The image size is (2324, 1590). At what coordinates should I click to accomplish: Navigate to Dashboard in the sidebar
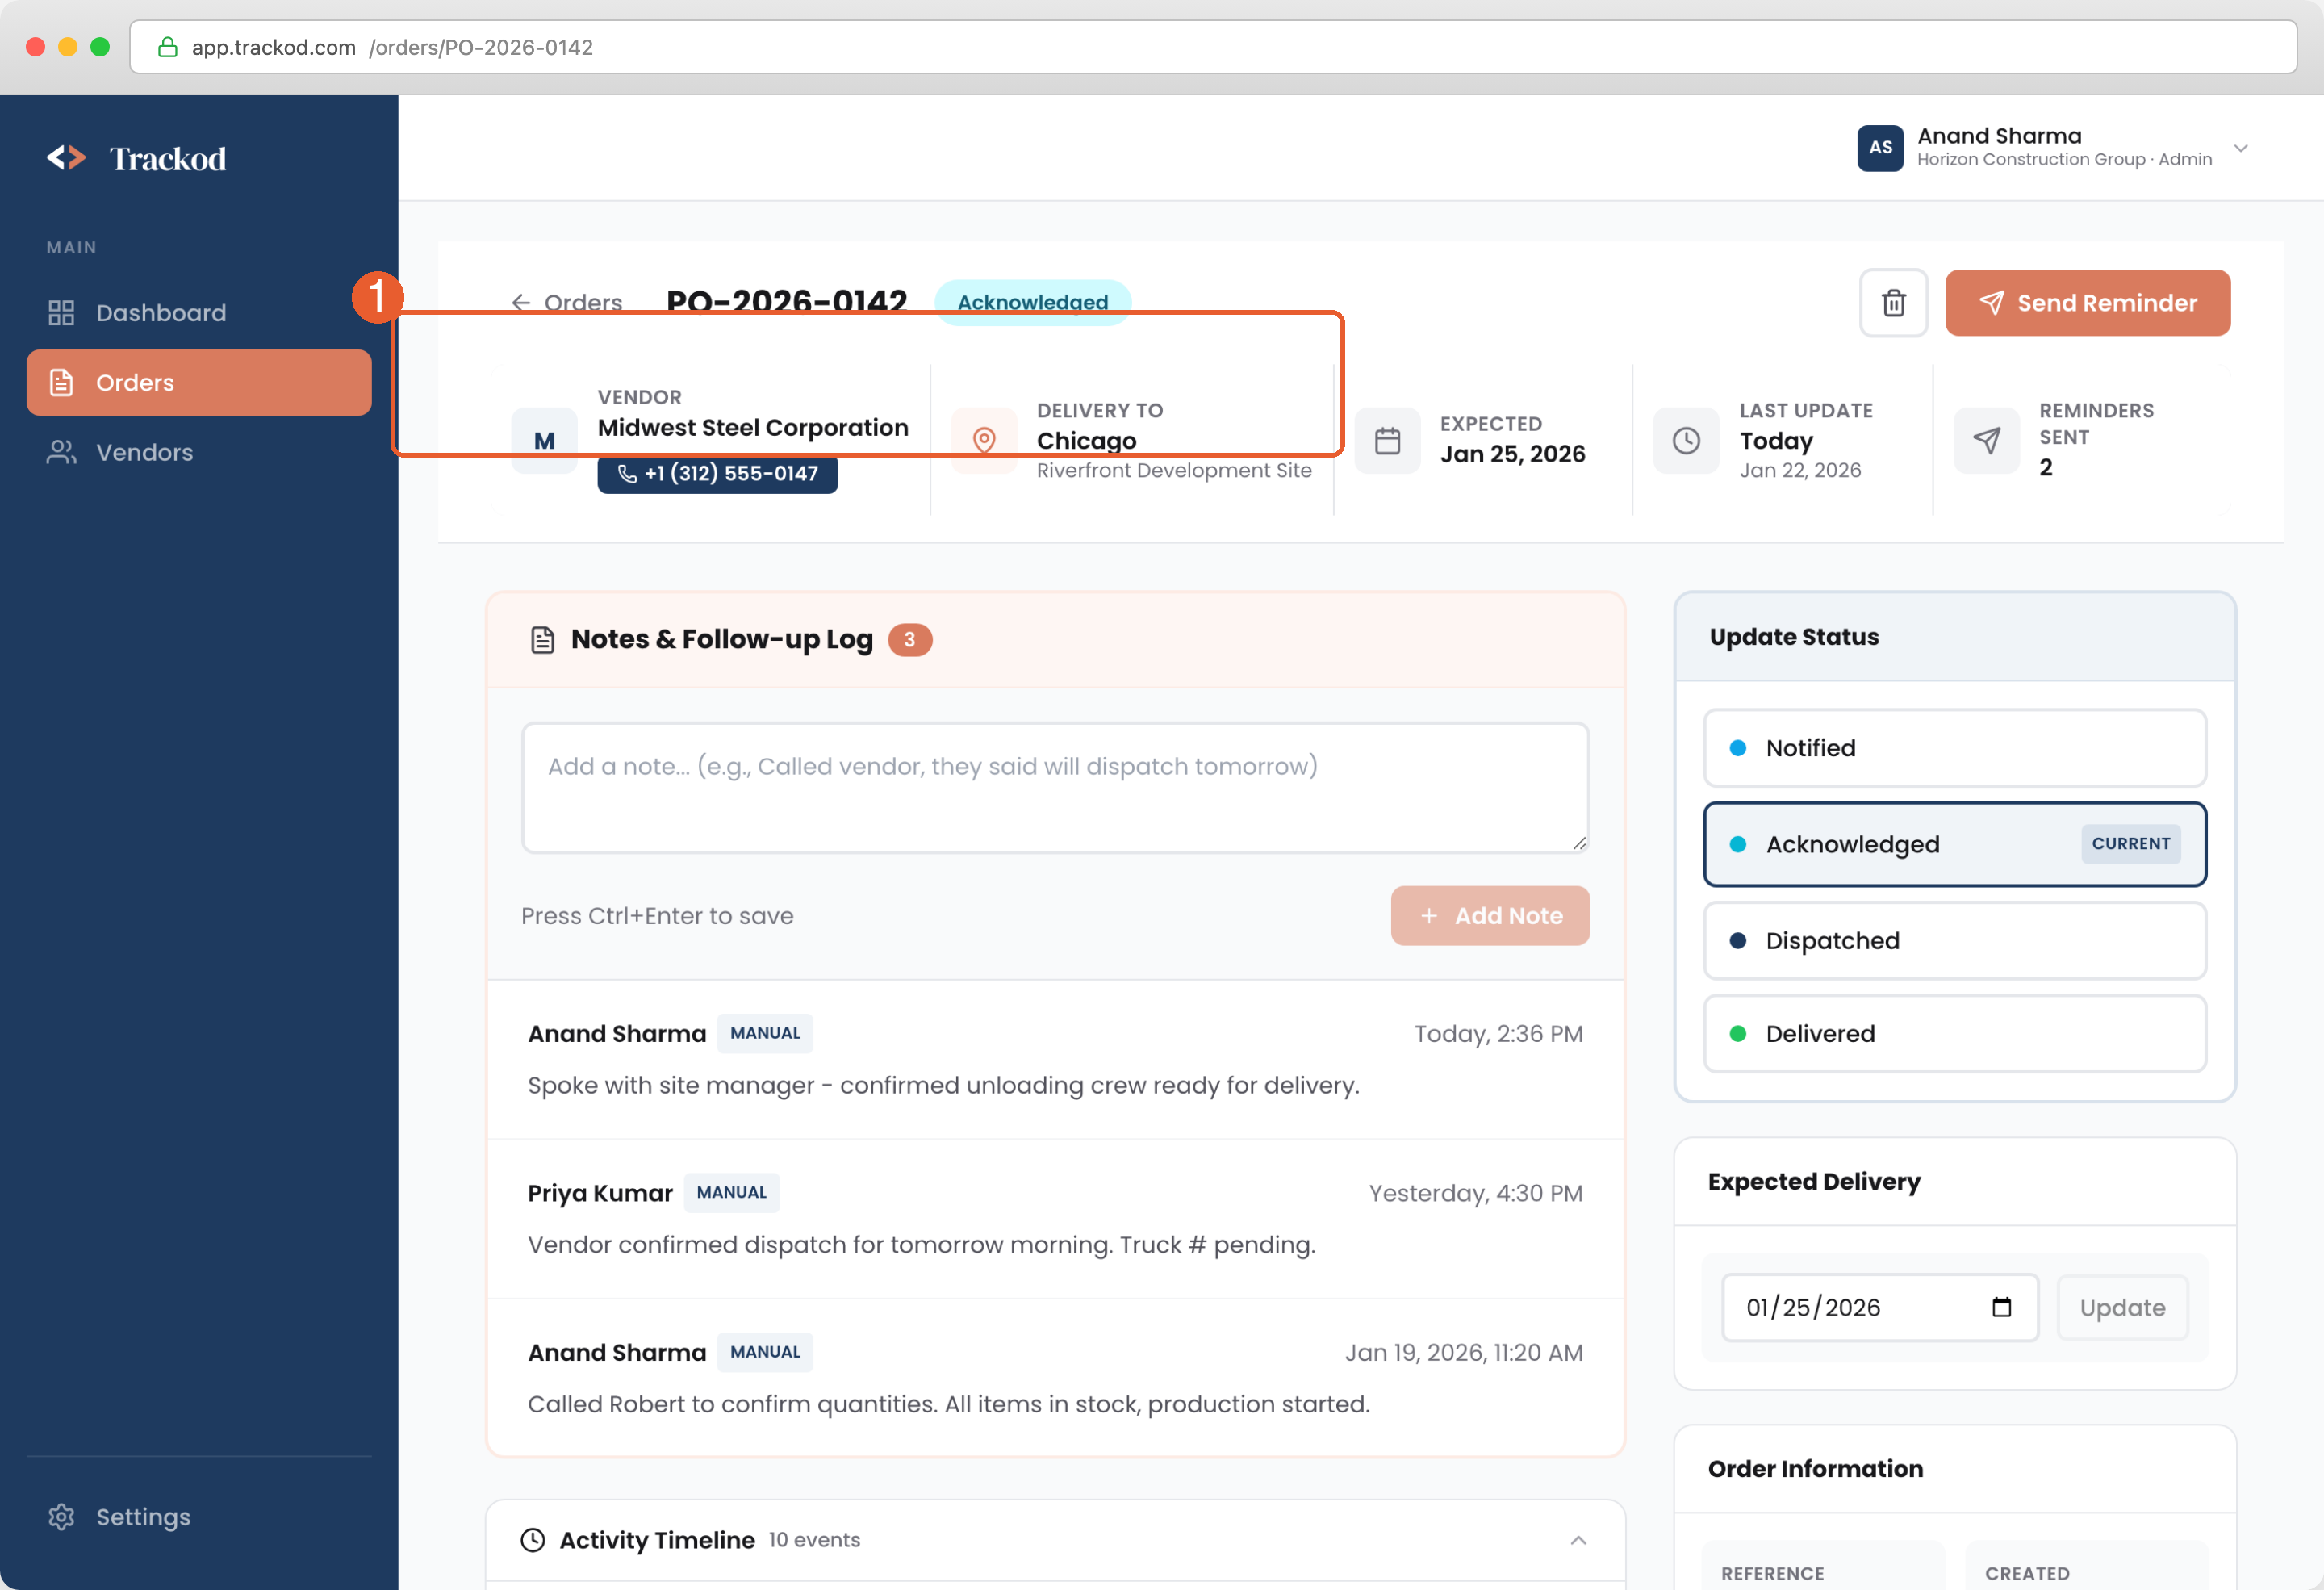[161, 312]
